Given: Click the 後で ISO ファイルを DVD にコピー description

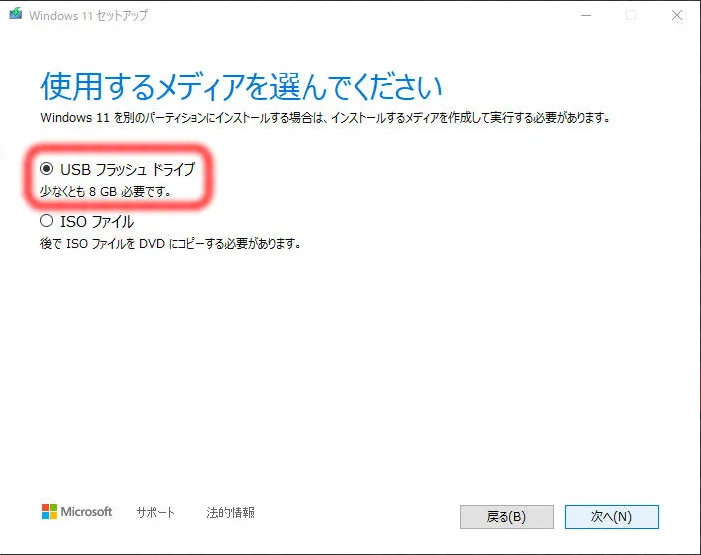Looking at the screenshot, I should point(170,244).
